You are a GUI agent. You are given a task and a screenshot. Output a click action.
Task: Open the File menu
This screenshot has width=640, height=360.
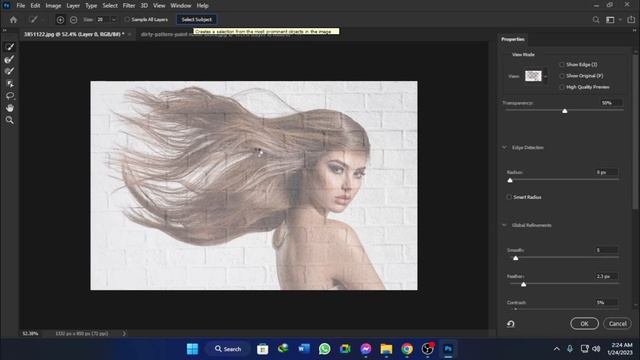[20, 6]
